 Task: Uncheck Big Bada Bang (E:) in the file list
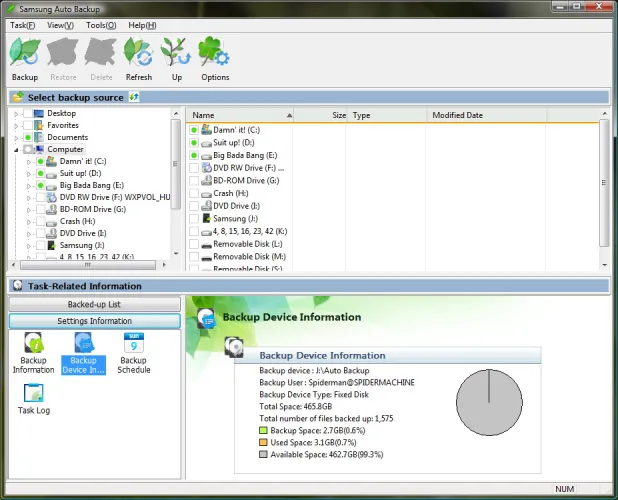pyautogui.click(x=194, y=155)
